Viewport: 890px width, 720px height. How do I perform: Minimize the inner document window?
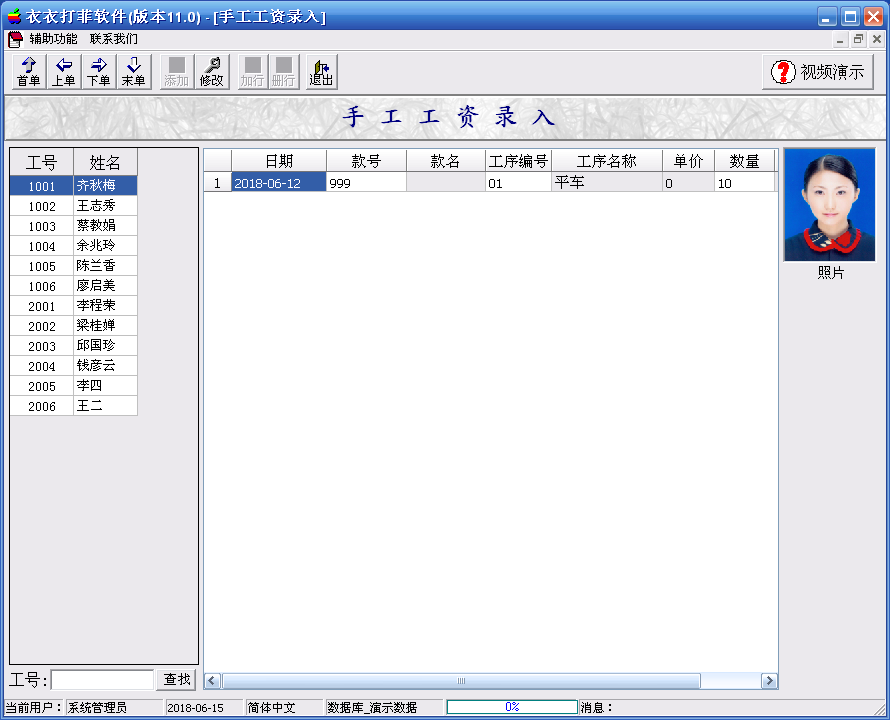click(840, 40)
